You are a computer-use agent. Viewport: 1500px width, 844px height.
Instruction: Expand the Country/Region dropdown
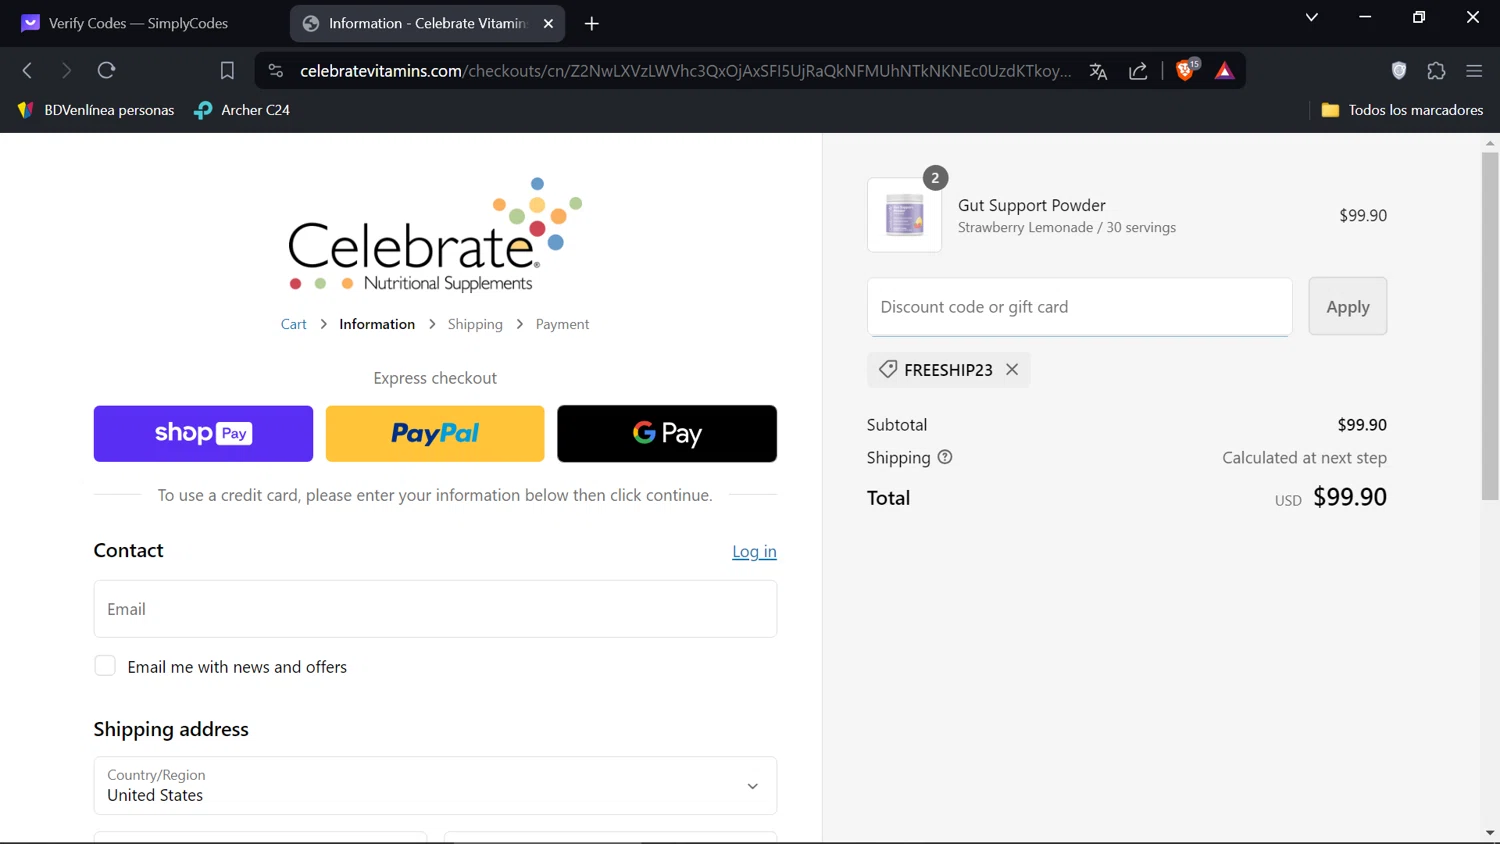tap(752, 786)
